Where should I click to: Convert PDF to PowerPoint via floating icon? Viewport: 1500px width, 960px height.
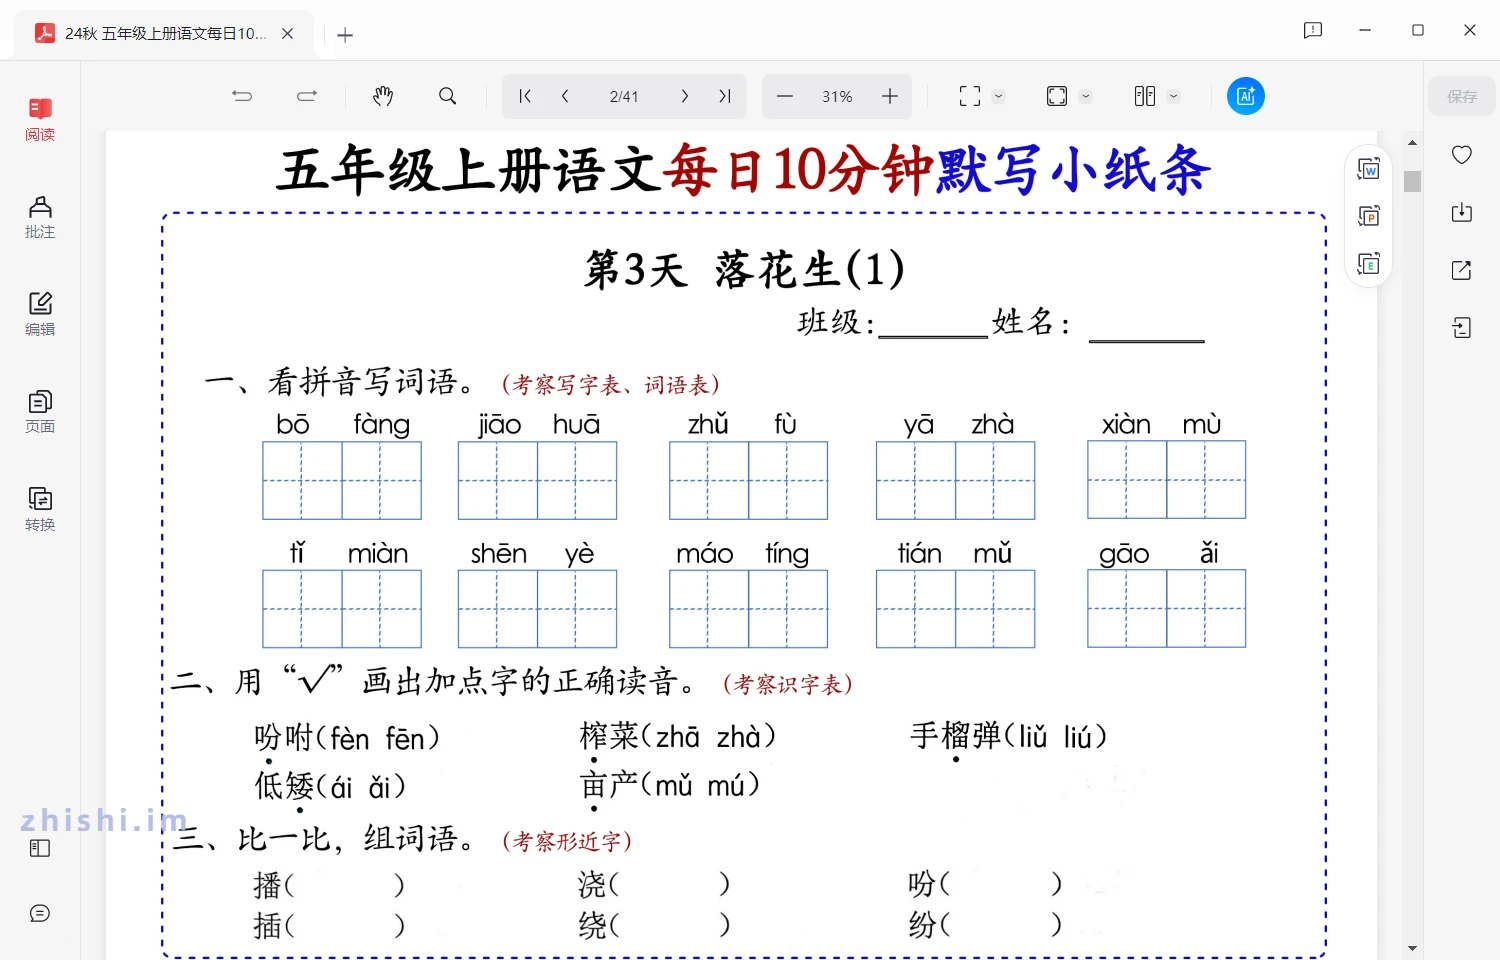tap(1369, 216)
